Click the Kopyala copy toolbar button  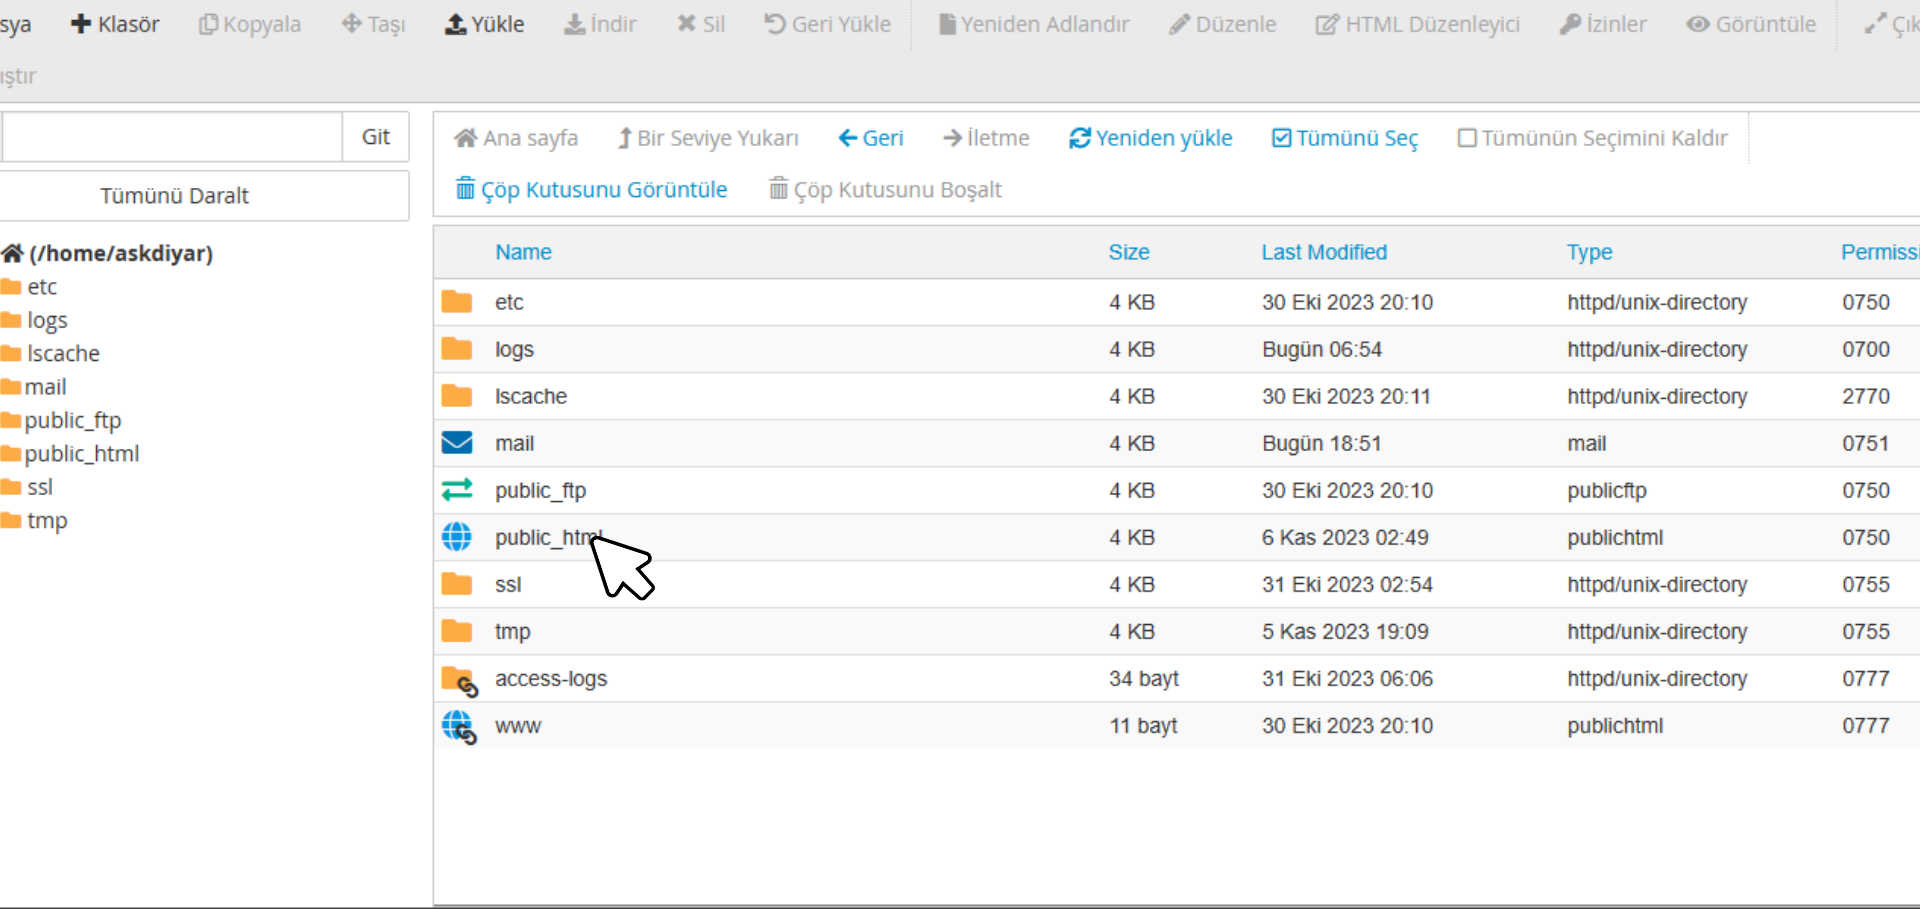coord(250,24)
